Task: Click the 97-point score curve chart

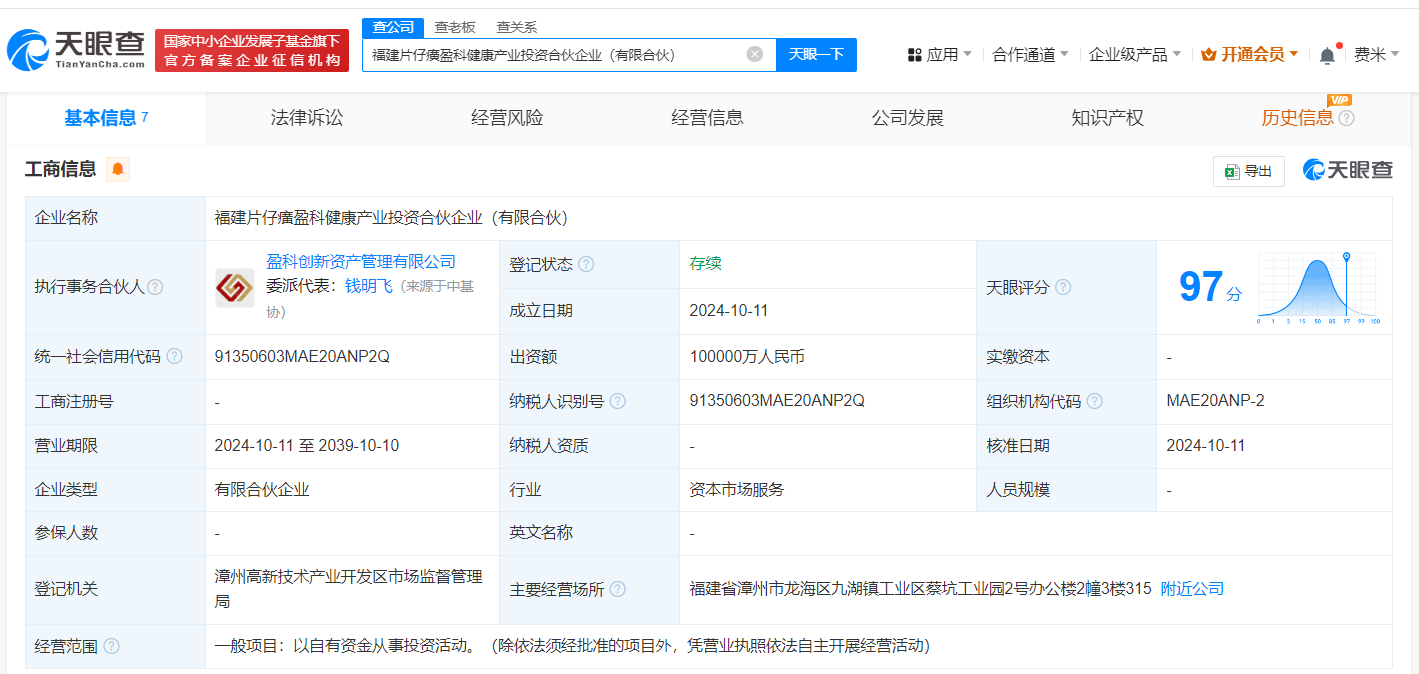Action: click(x=1317, y=287)
